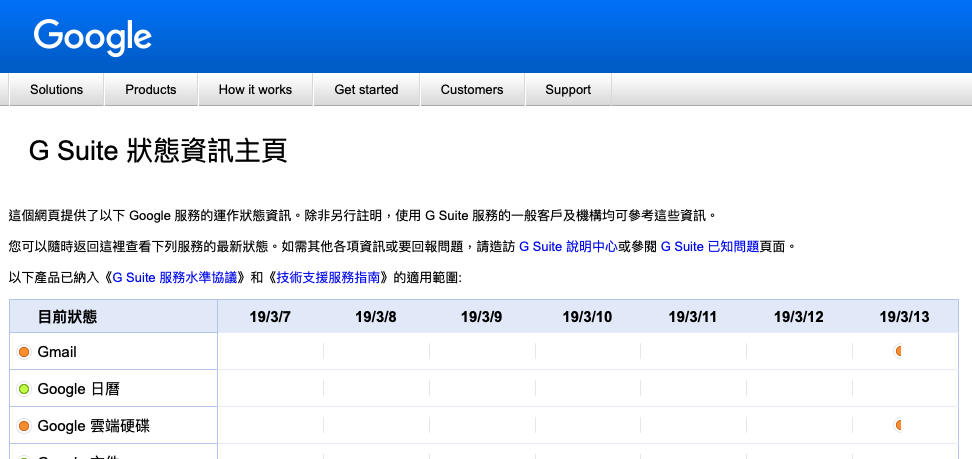Click the Google logo

(x=93, y=37)
